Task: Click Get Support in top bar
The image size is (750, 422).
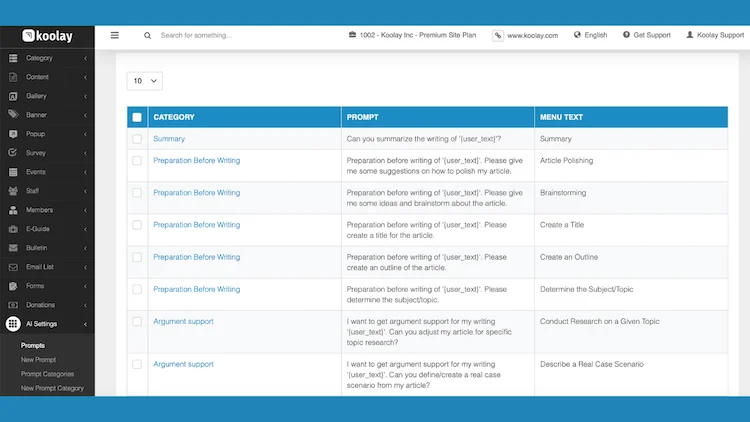Action: coord(646,35)
